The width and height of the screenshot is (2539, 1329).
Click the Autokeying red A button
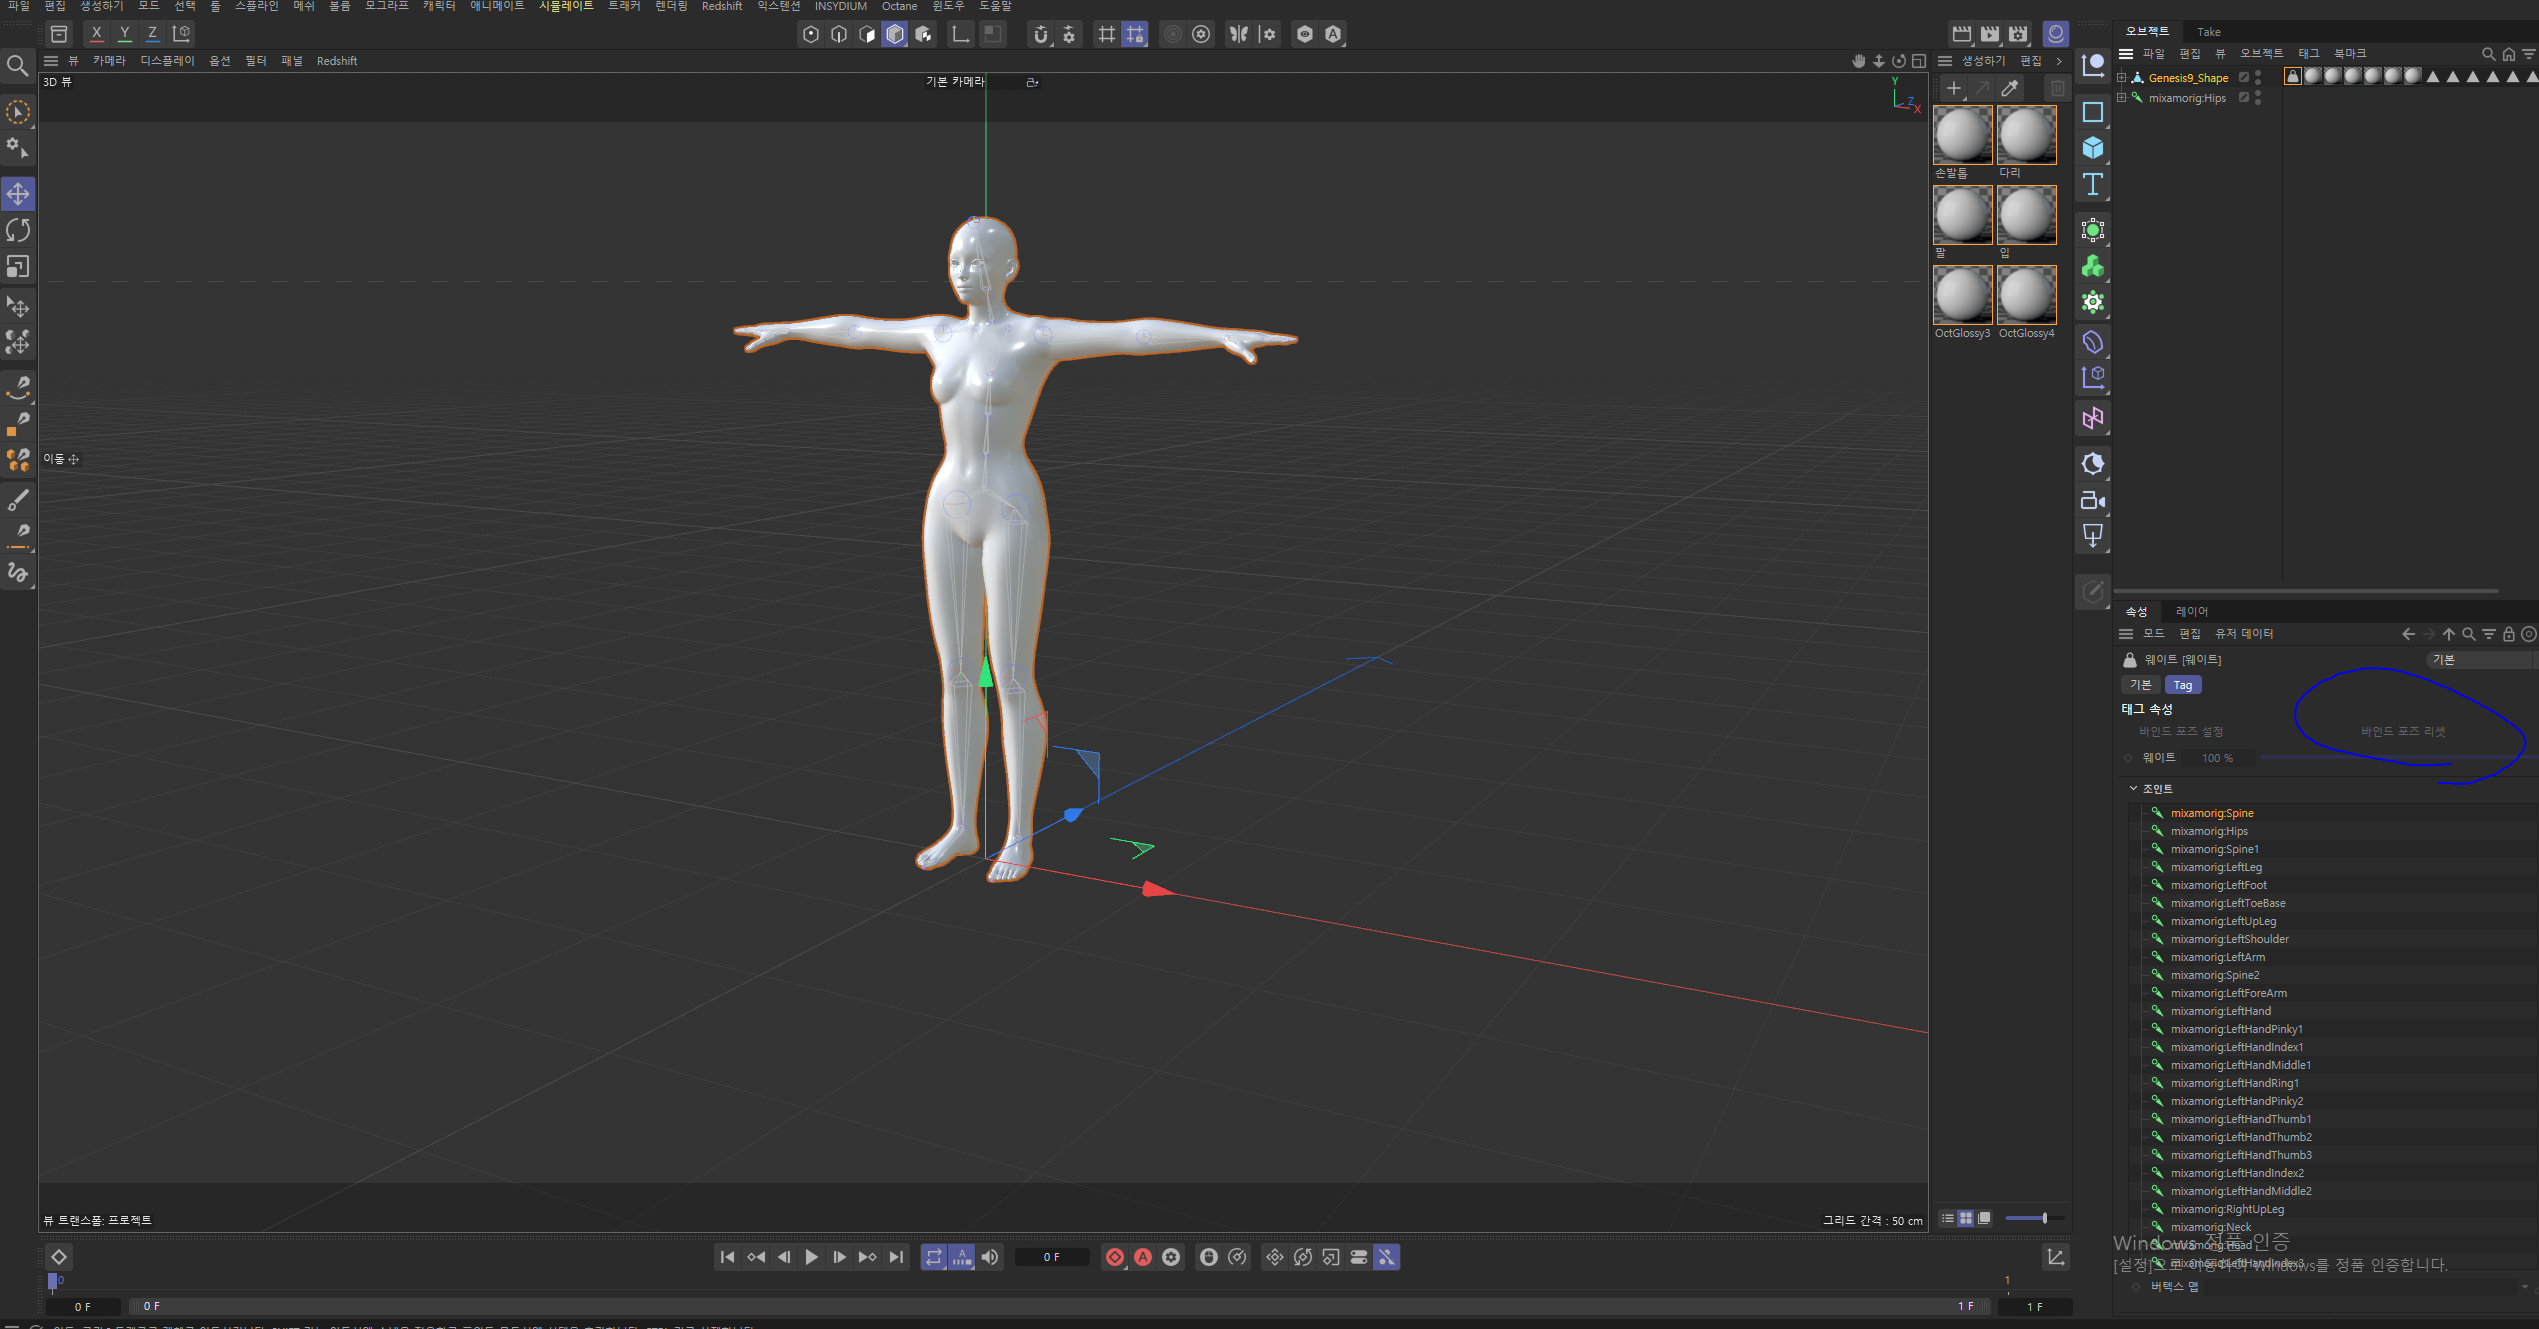point(1143,1257)
